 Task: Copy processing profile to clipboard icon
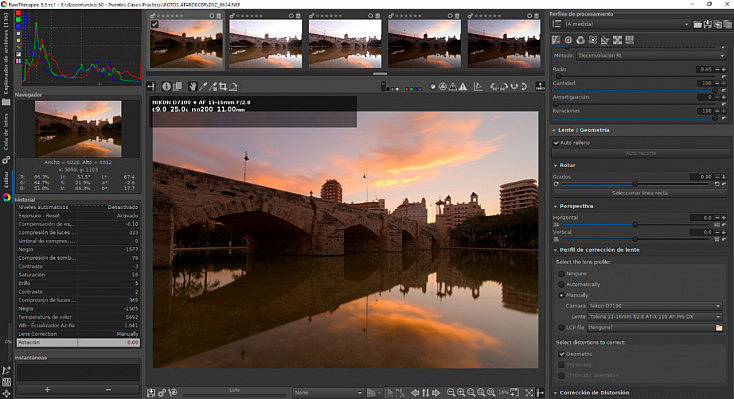(x=718, y=24)
